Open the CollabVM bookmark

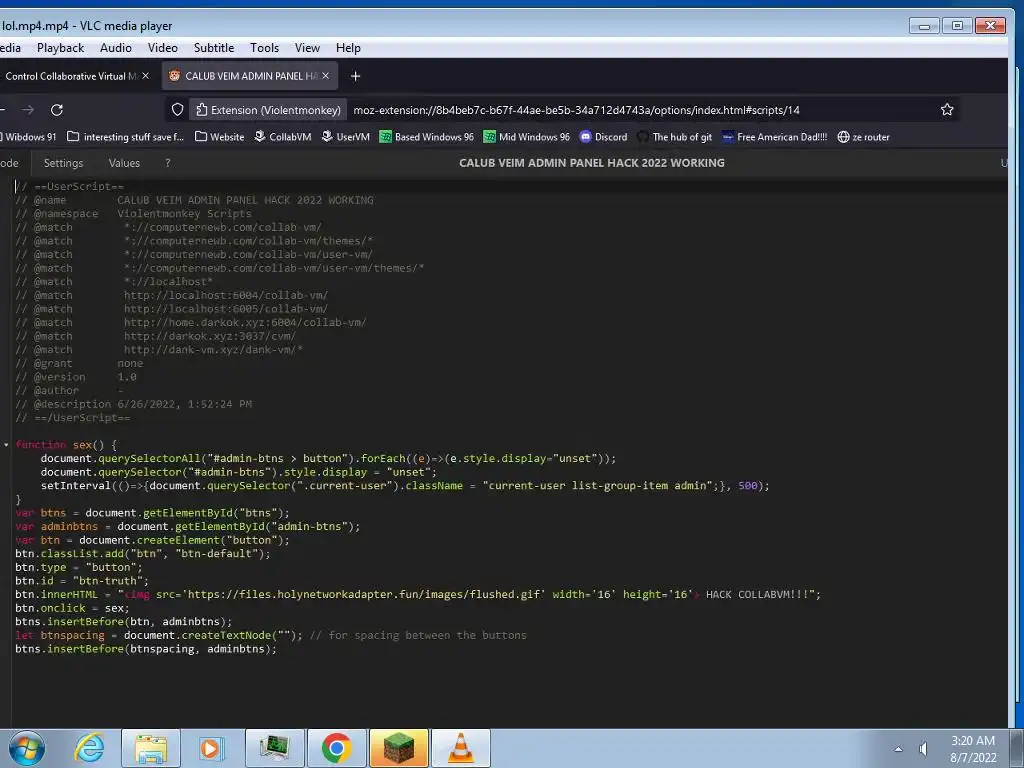pyautogui.click(x=282, y=137)
